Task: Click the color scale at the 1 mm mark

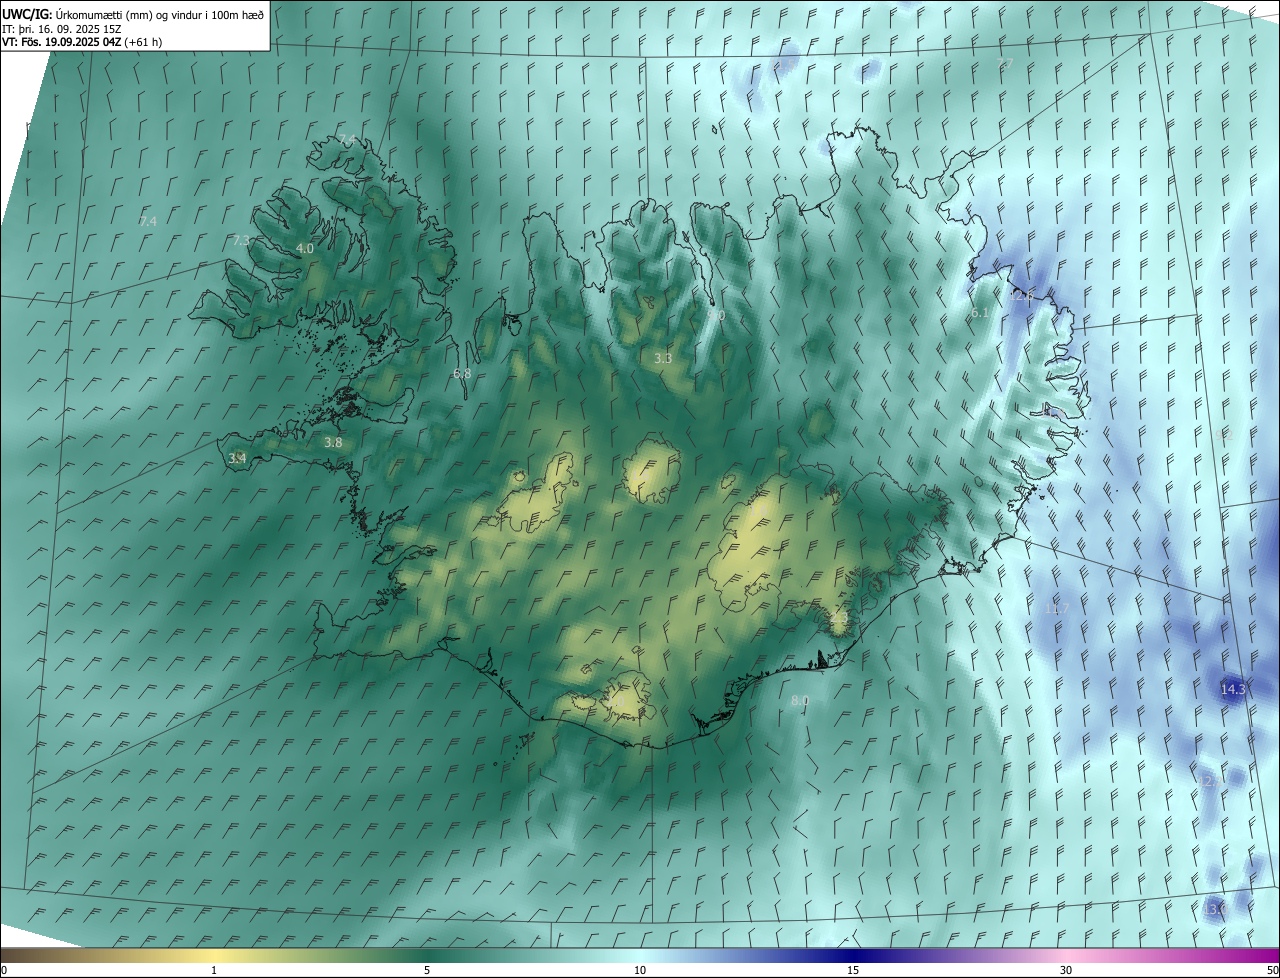Action: [x=213, y=955]
